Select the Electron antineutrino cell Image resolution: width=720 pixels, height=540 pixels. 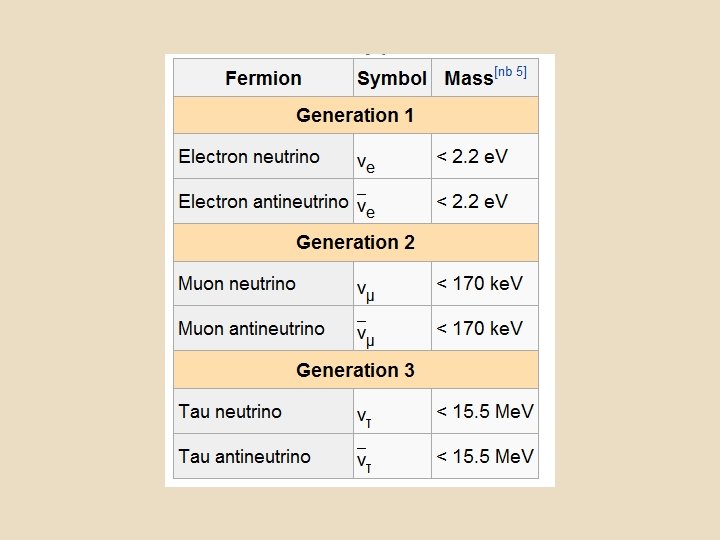point(263,201)
